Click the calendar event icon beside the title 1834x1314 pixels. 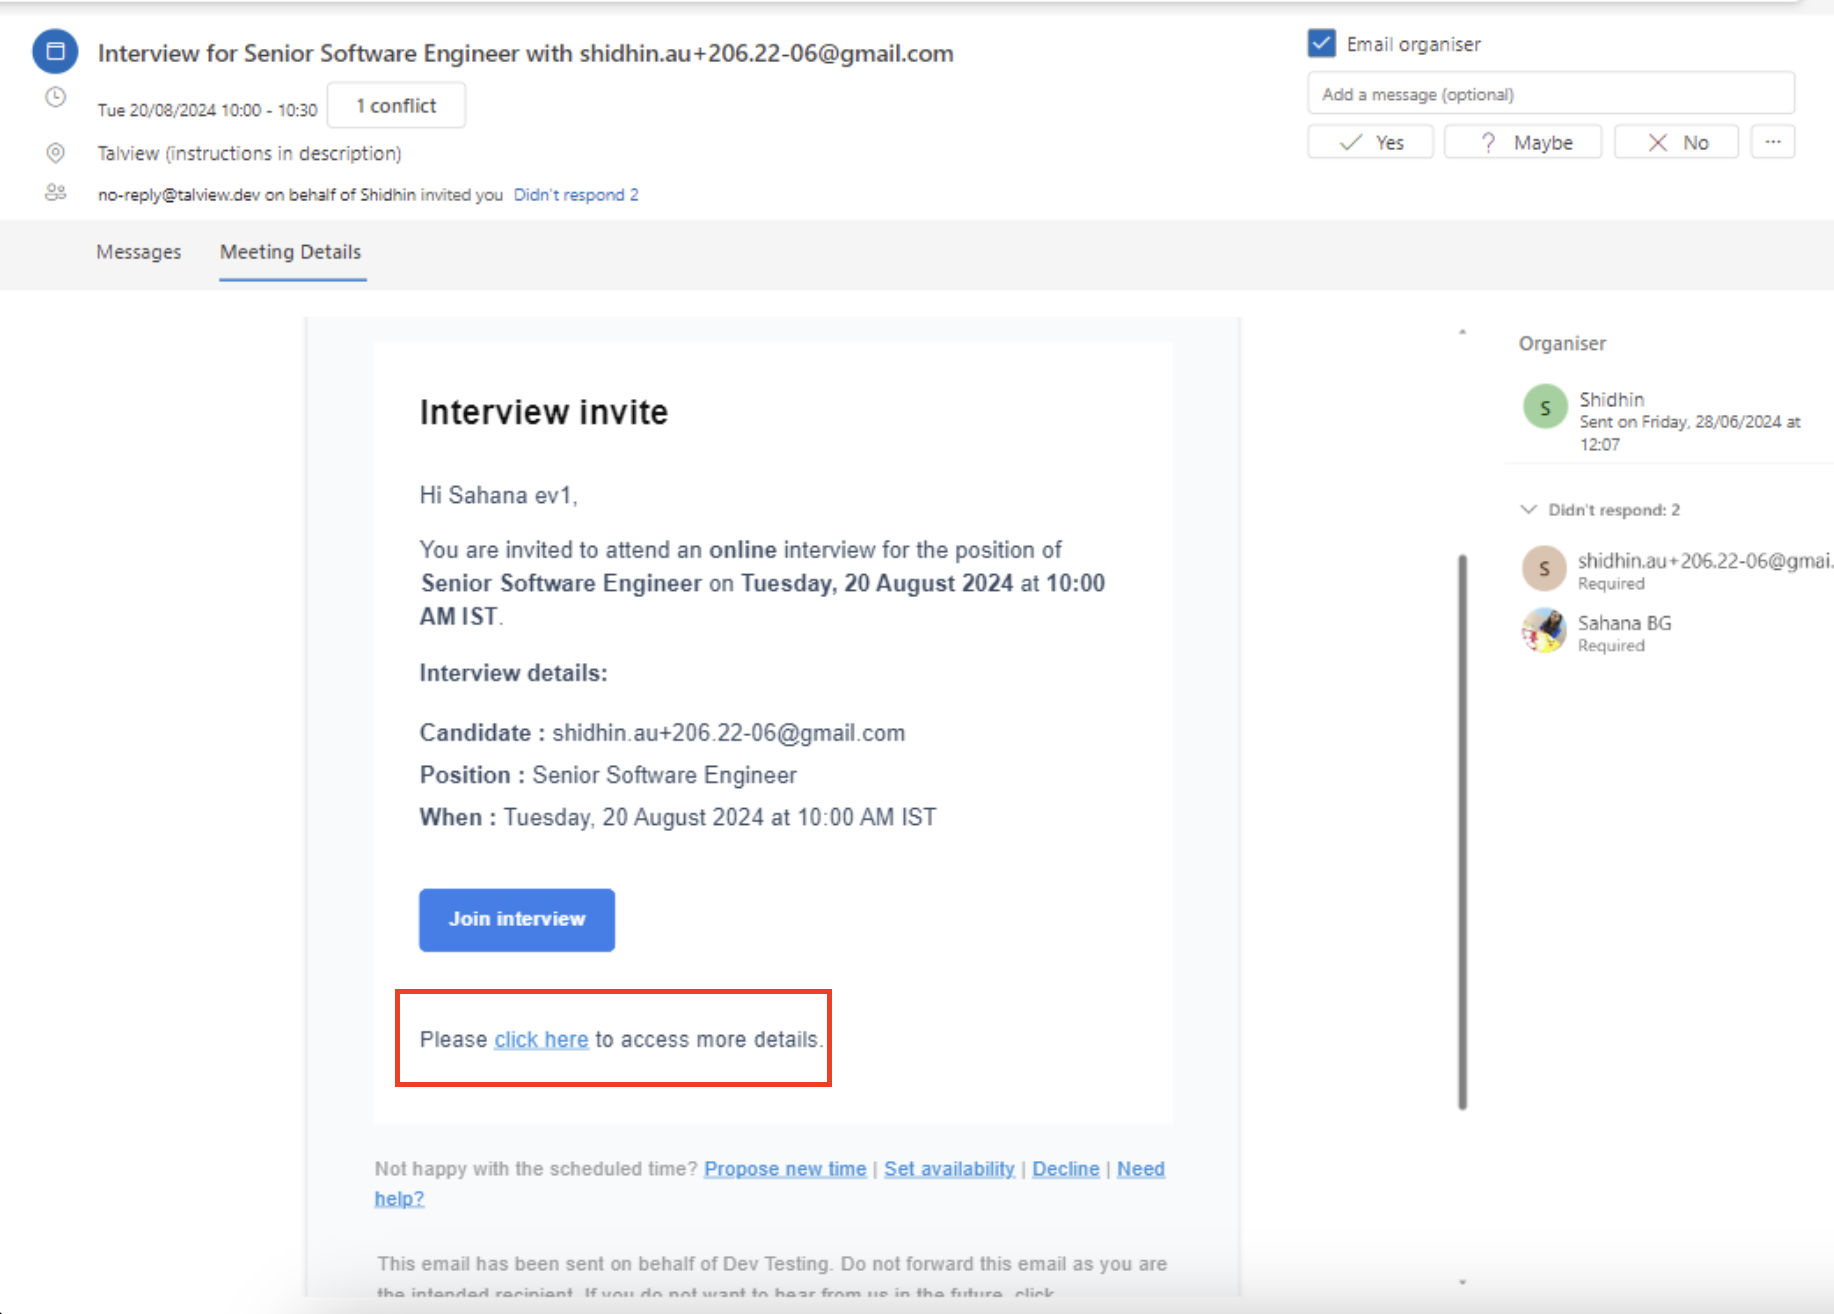click(54, 51)
